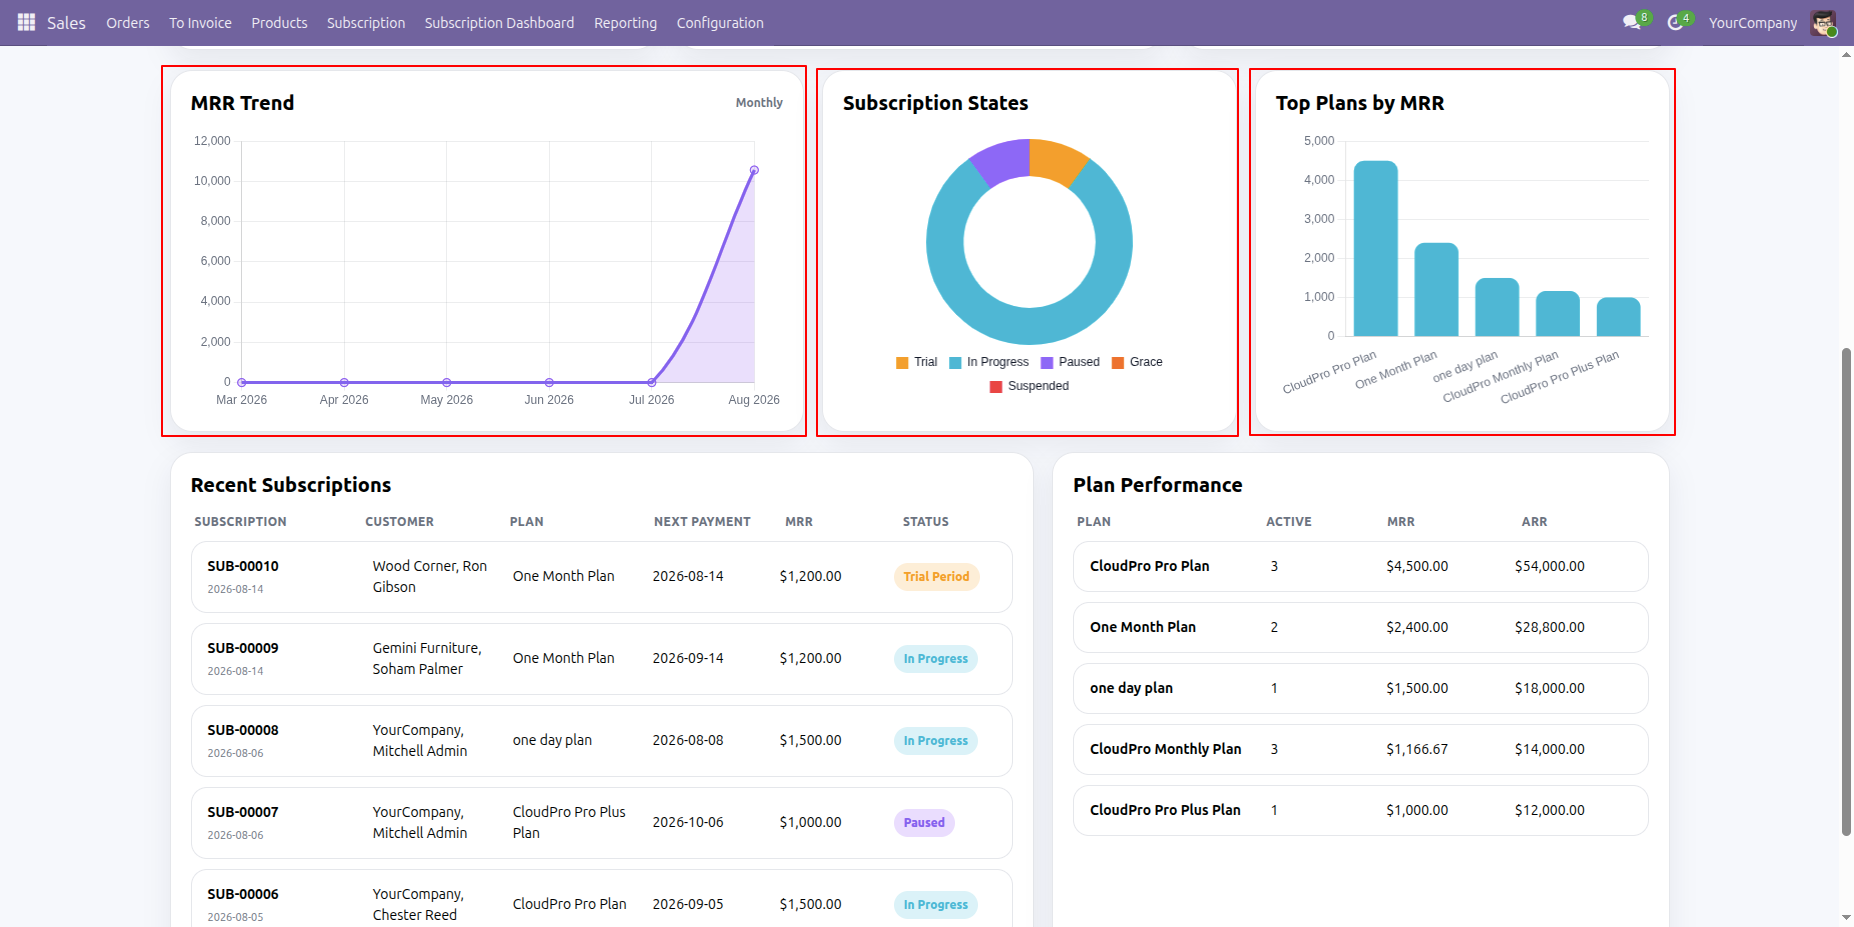Click the Aug 2026 data point on MRR chart
This screenshot has height=927, width=1854.
[754, 170]
